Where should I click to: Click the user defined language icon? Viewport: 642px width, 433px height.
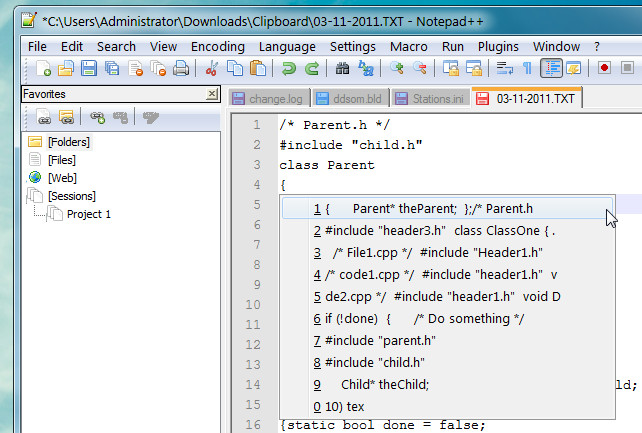pos(574,68)
